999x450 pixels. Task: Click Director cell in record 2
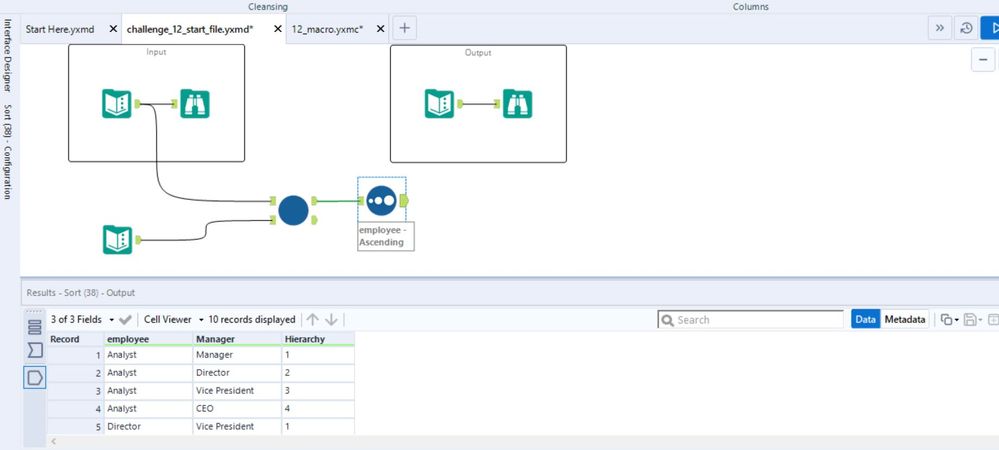[x=237, y=372]
